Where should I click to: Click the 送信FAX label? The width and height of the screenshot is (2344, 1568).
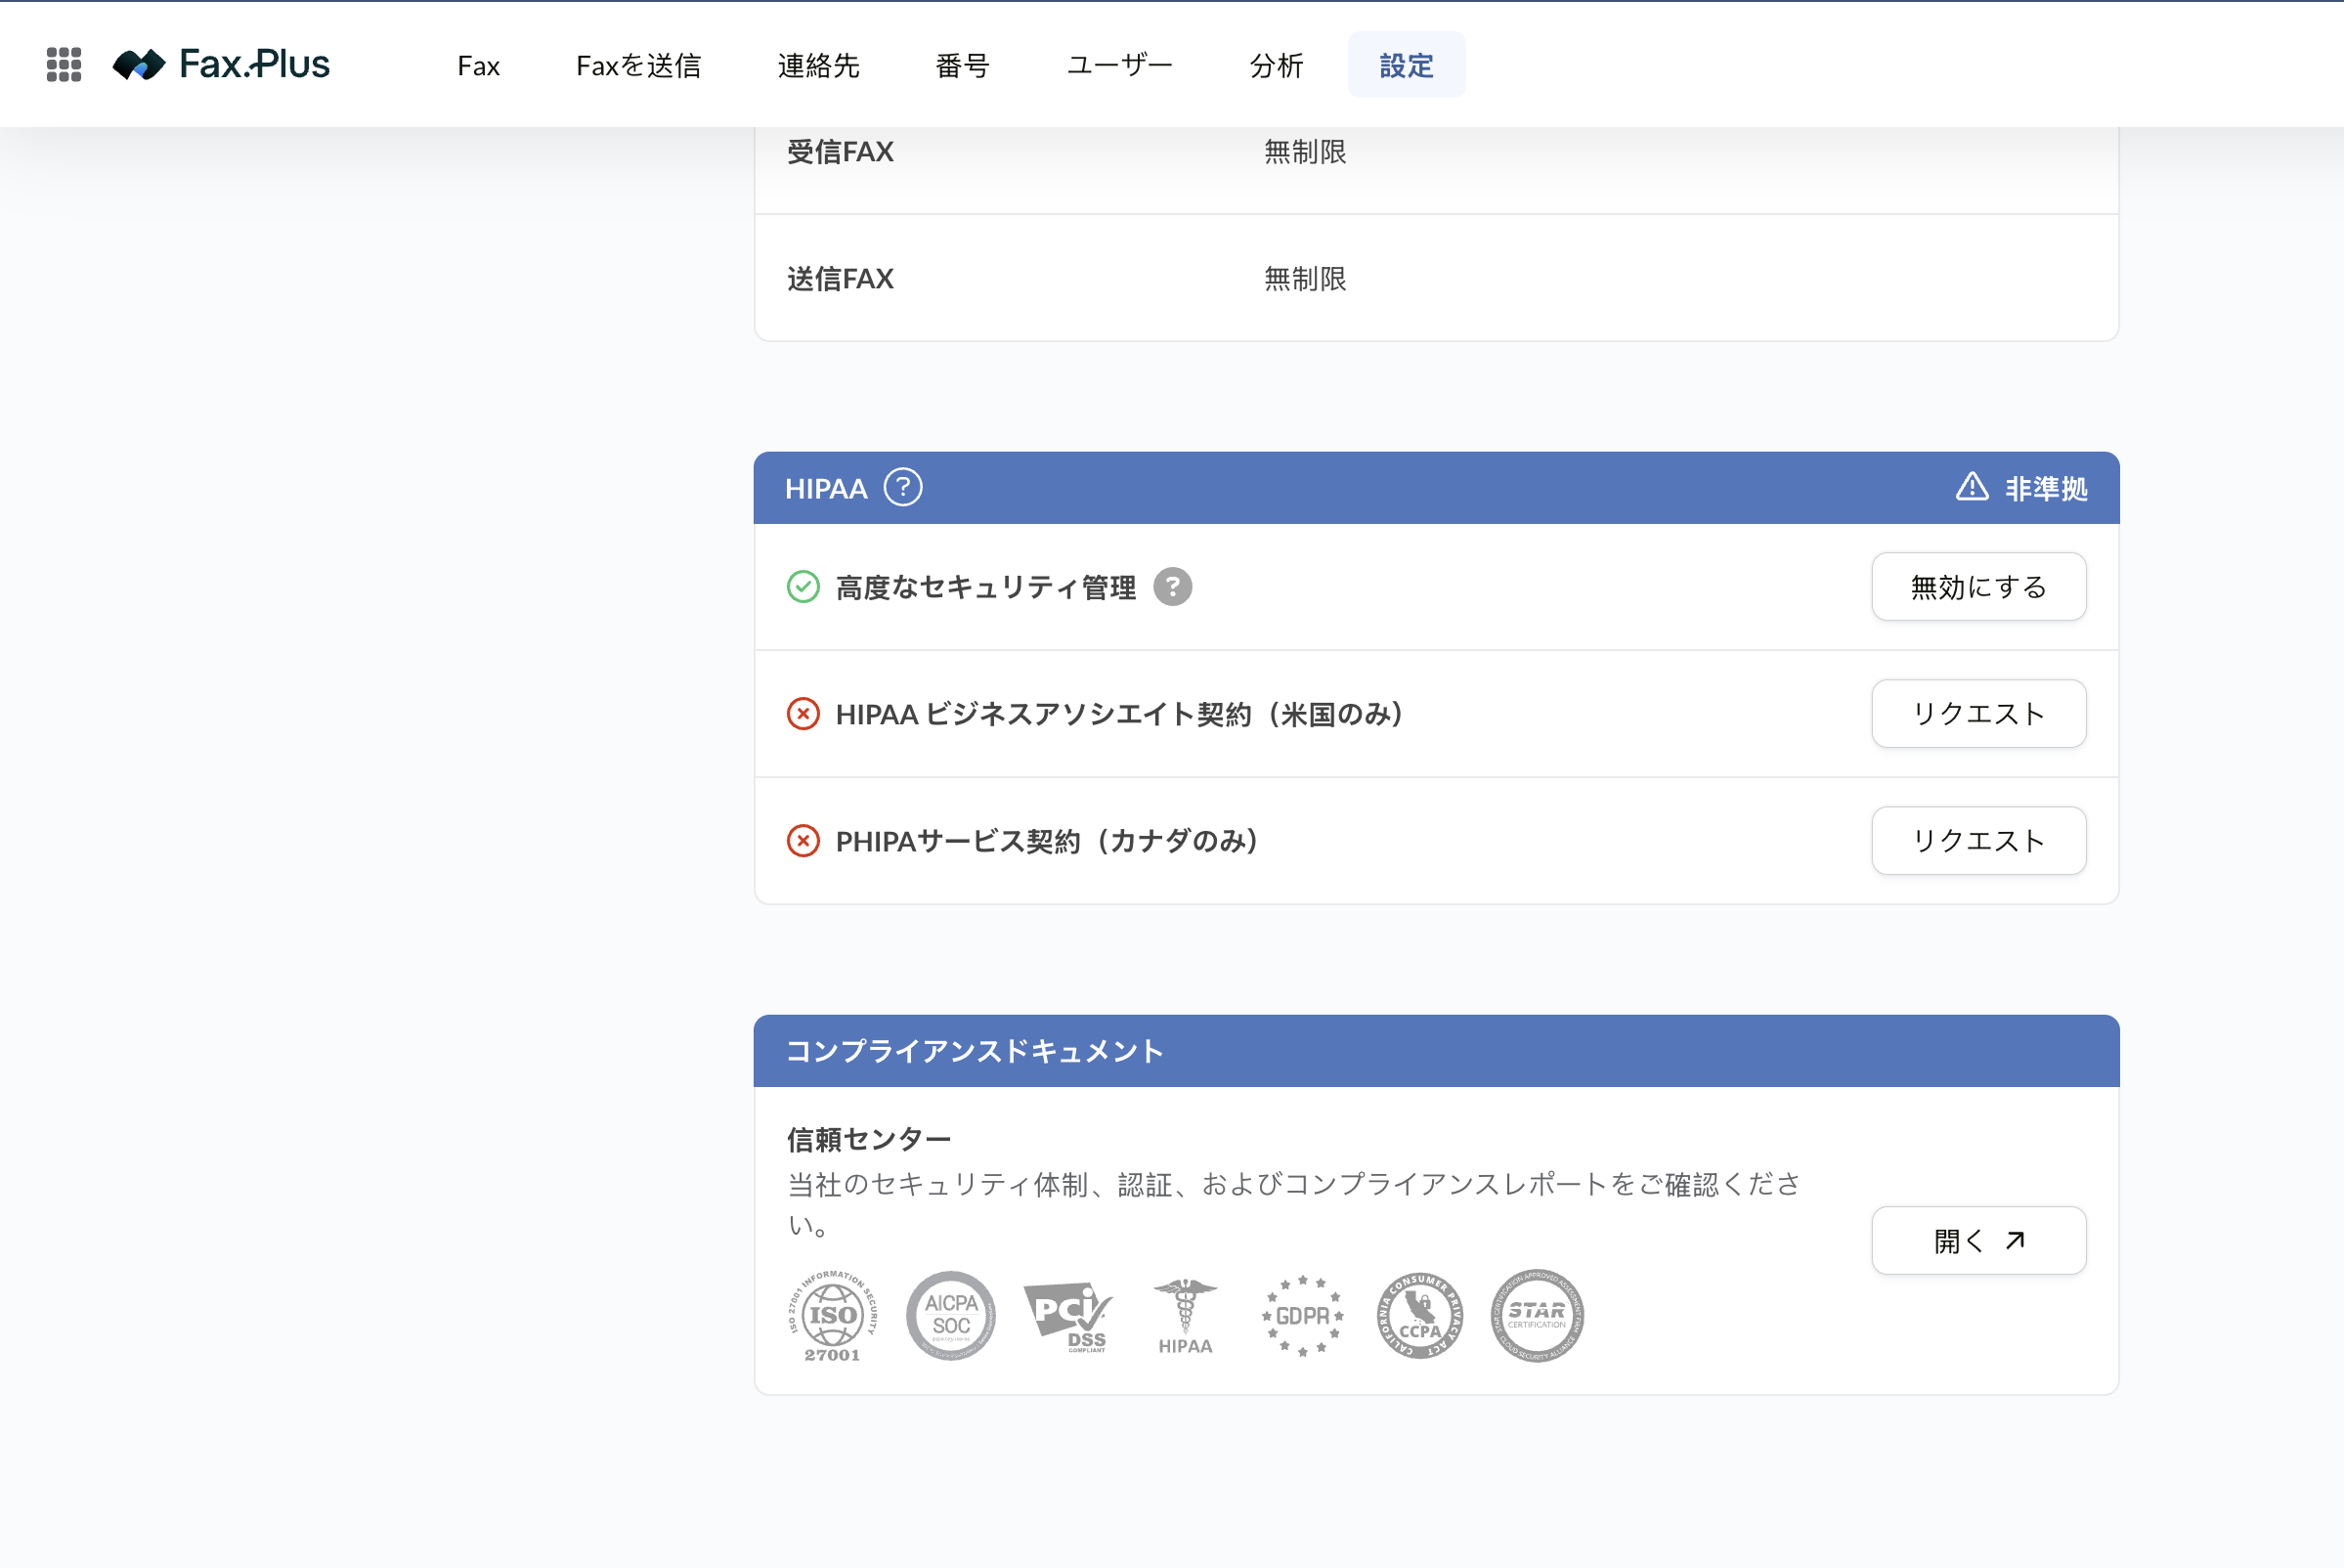tap(840, 279)
